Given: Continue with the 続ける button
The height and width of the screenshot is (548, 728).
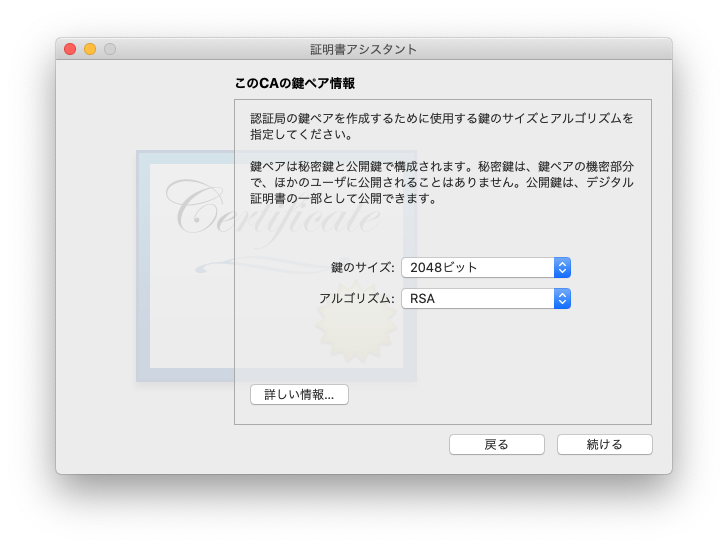Looking at the screenshot, I should click(604, 444).
